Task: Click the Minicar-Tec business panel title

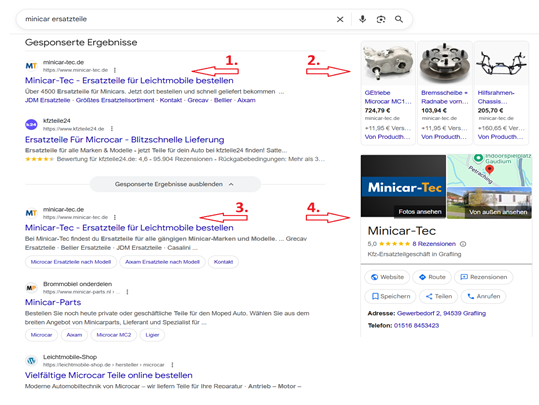Action: tap(402, 231)
